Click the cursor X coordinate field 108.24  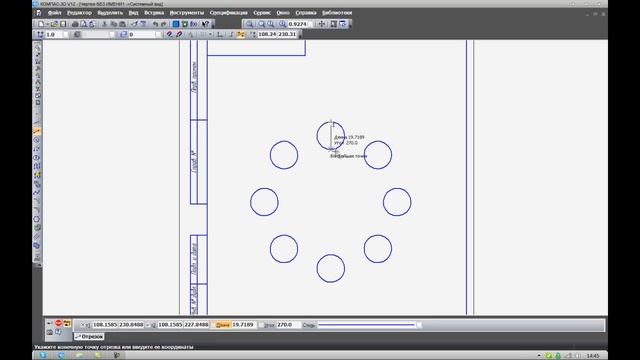267,34
